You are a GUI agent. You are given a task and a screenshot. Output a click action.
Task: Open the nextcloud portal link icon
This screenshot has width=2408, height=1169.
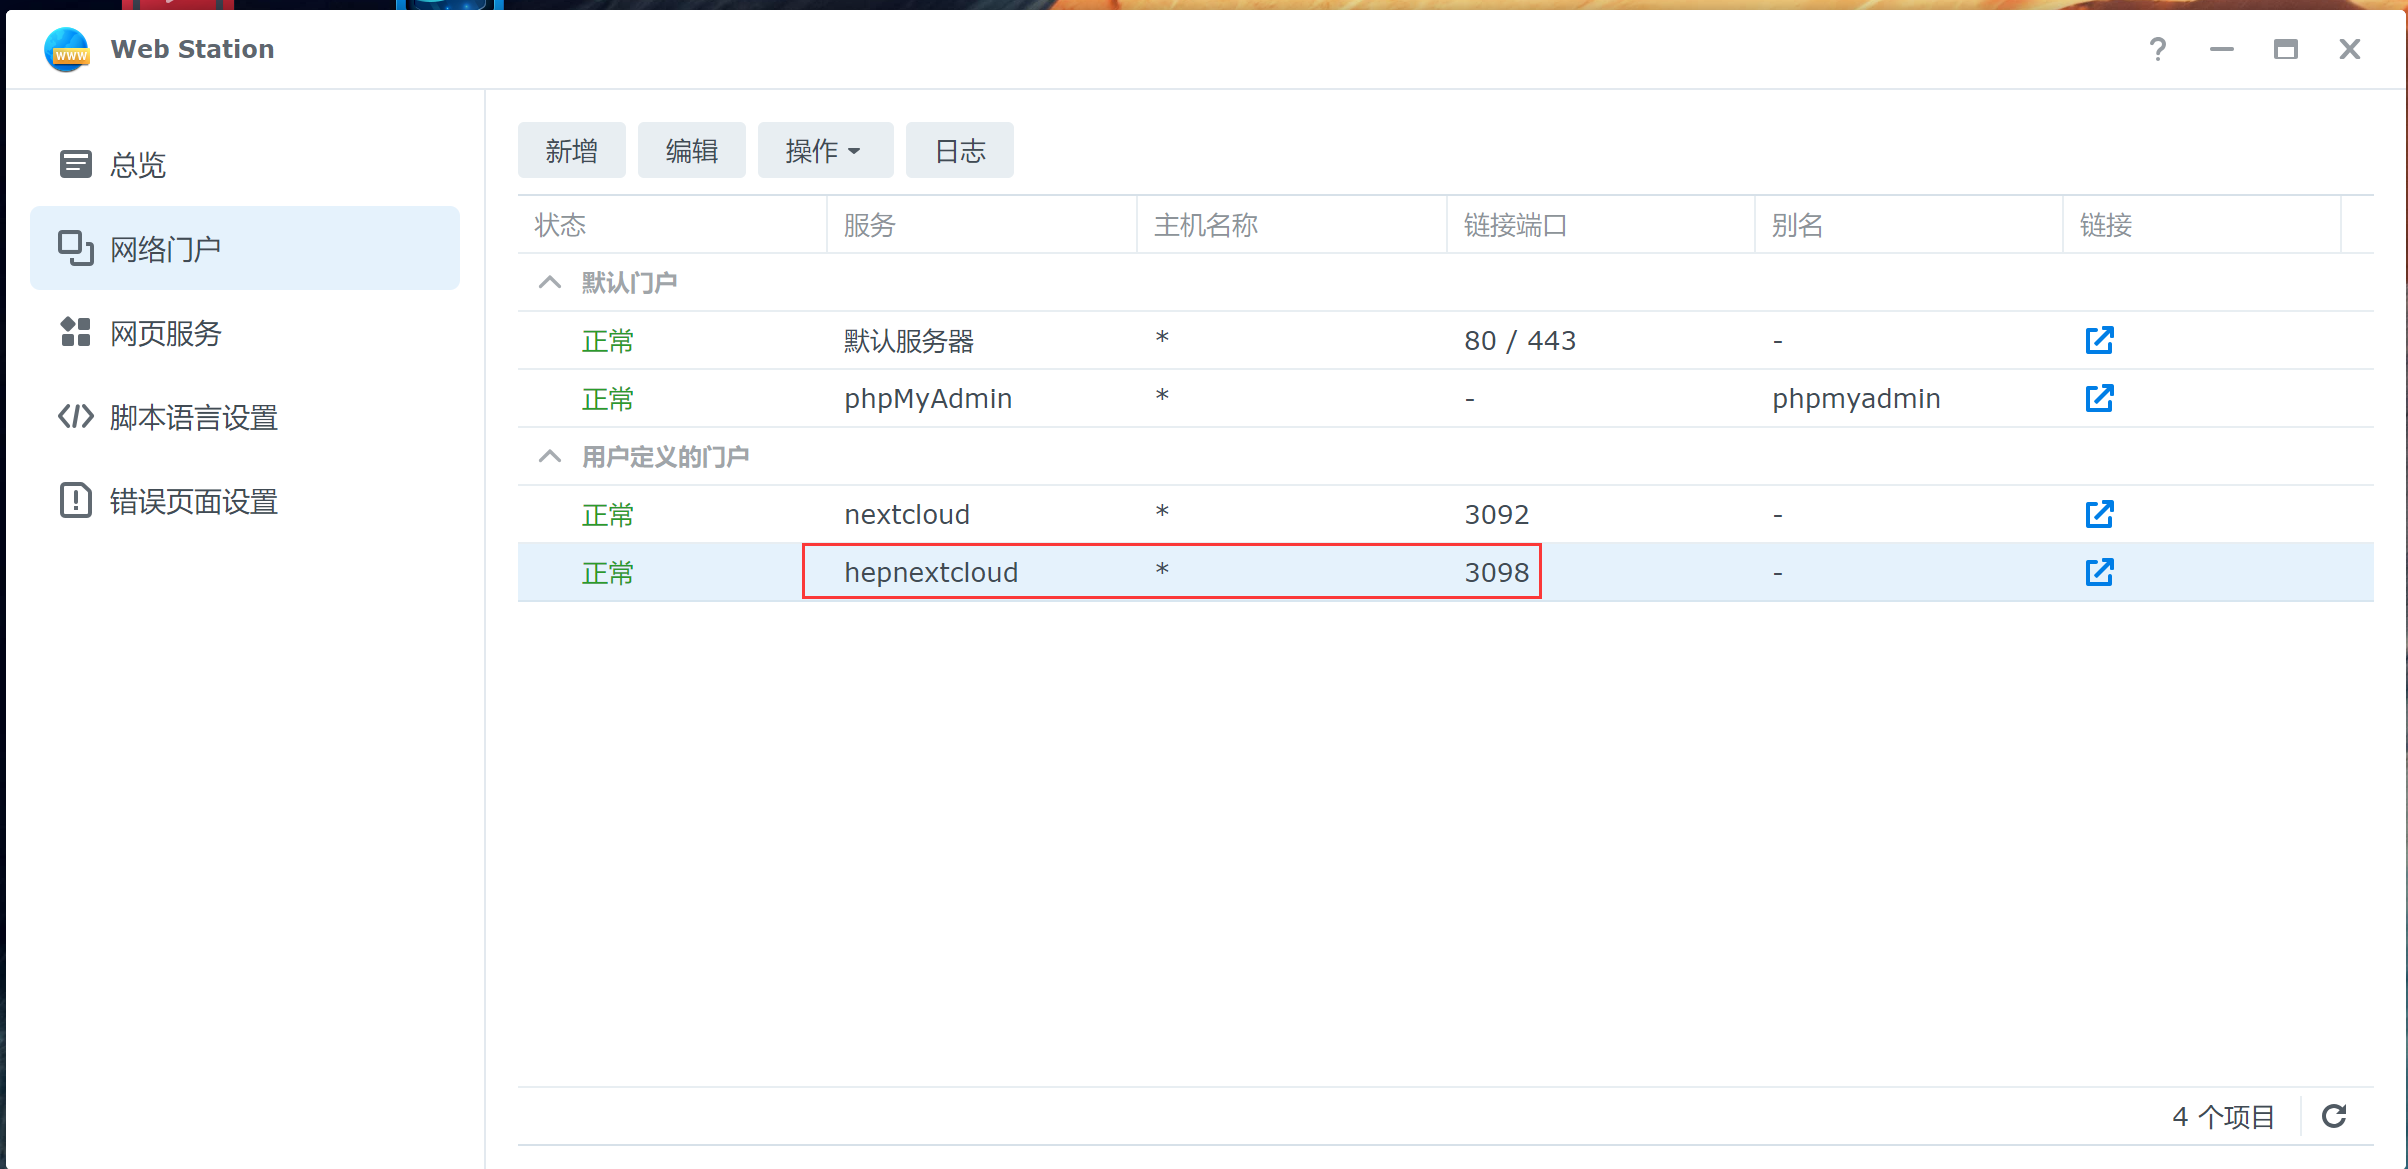tap(2098, 515)
